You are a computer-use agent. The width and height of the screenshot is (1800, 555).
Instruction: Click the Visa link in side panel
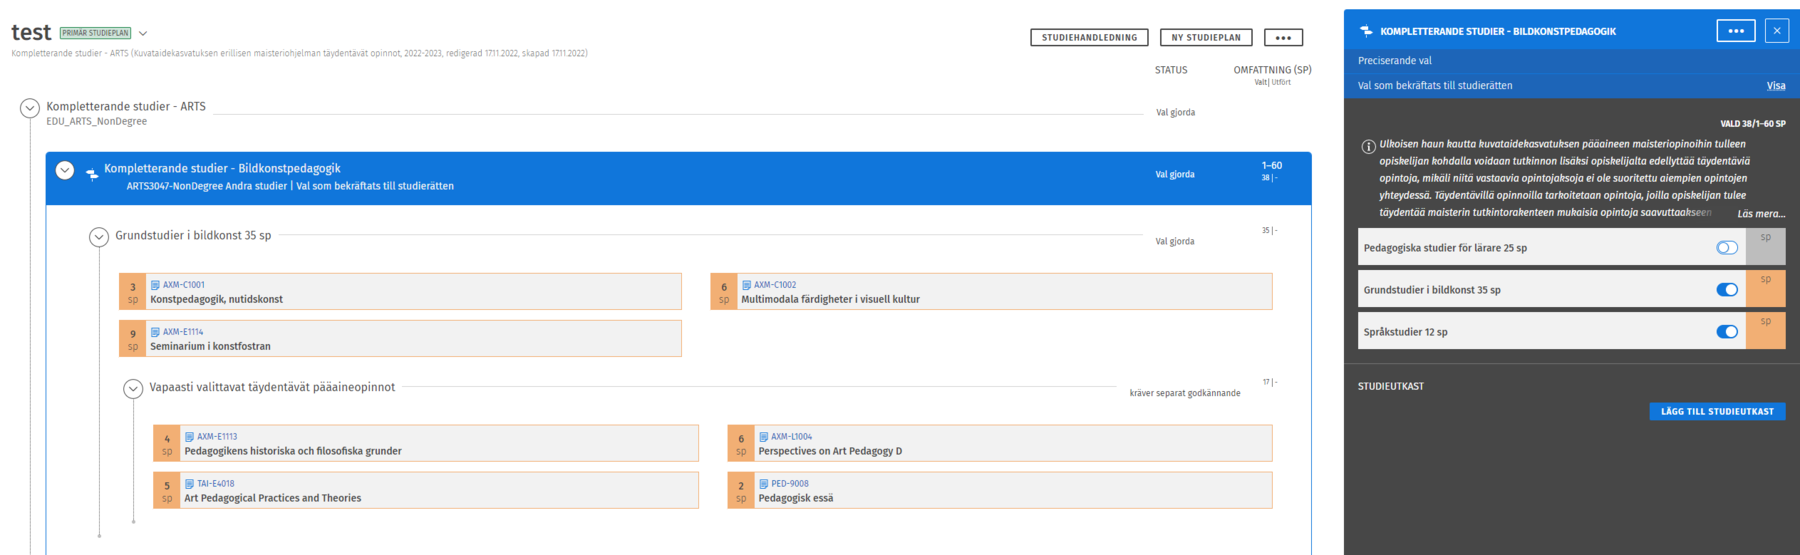[x=1775, y=86]
